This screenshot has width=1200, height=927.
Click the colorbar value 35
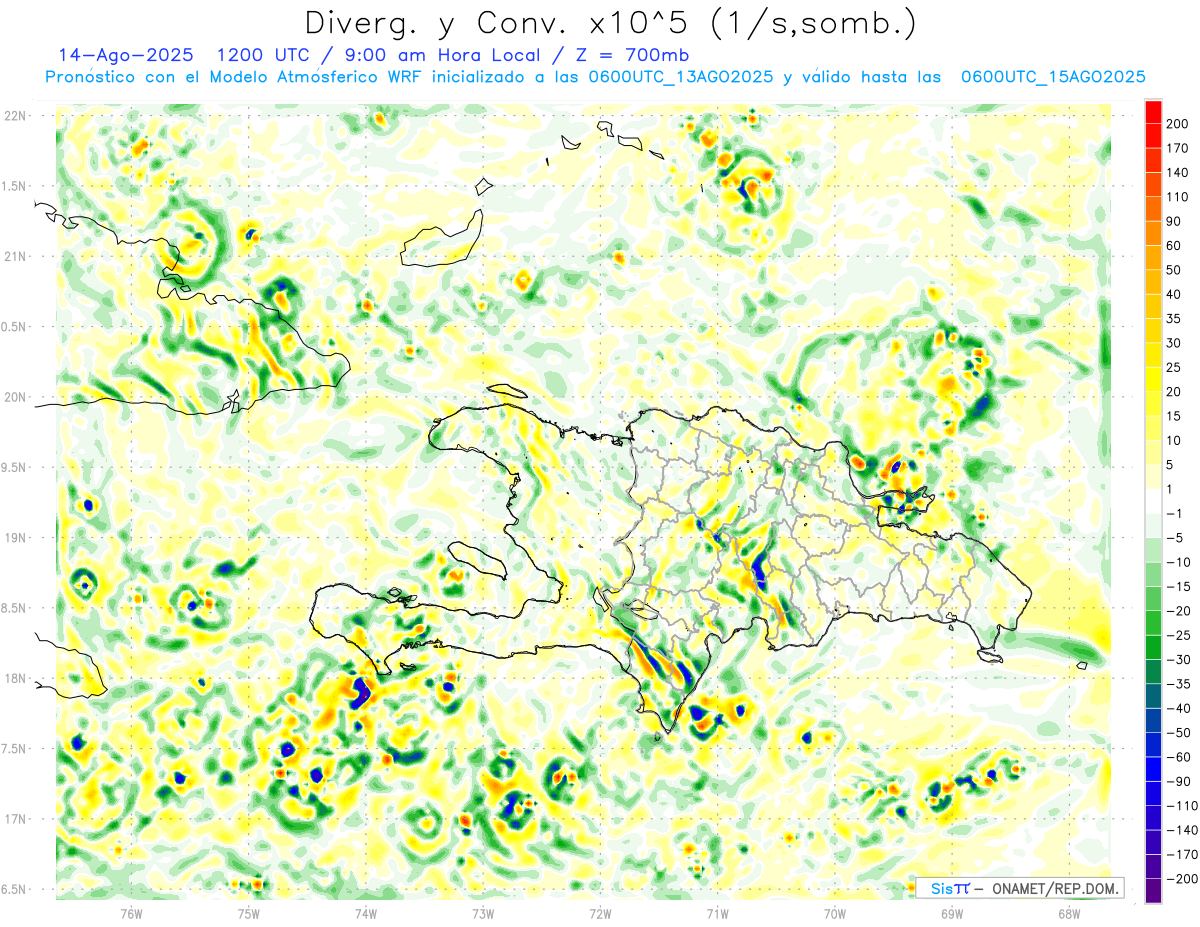click(x=1175, y=319)
